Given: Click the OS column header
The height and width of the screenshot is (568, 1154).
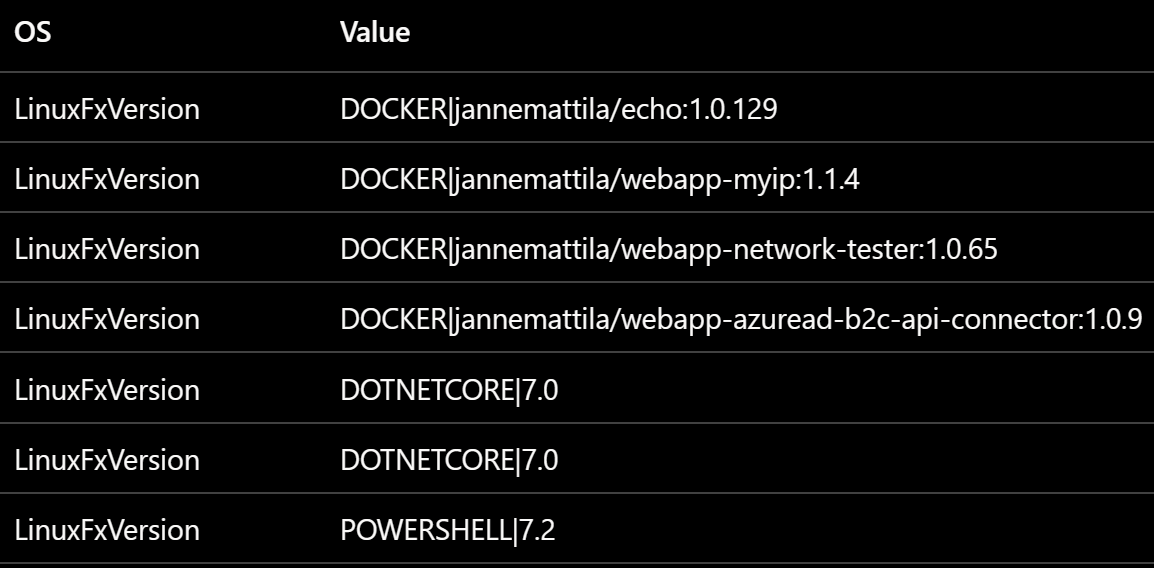Looking at the screenshot, I should tap(32, 32).
